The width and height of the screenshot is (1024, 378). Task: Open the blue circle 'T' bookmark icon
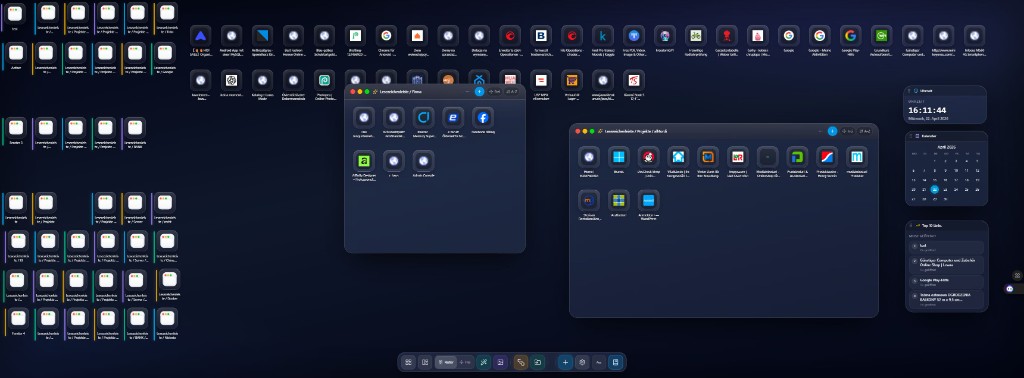coord(633,36)
